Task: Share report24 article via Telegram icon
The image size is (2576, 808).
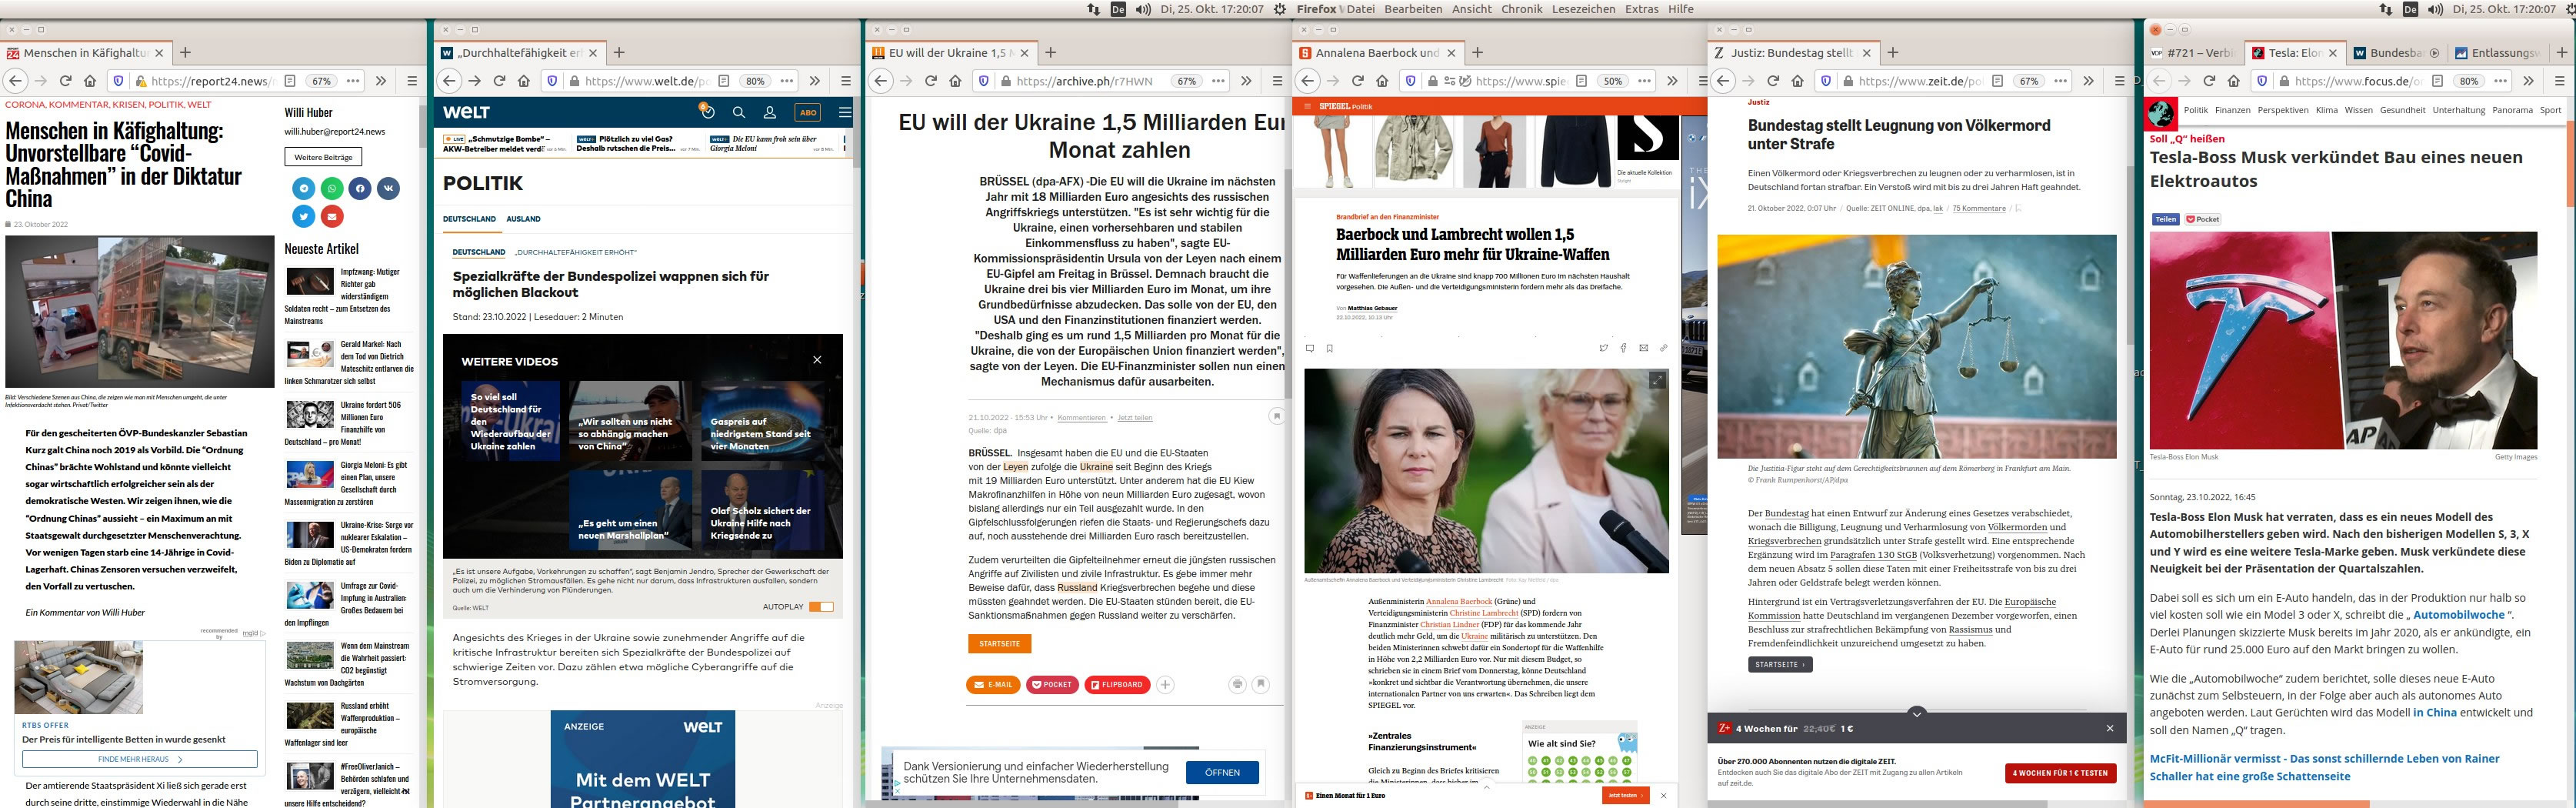Action: point(304,188)
